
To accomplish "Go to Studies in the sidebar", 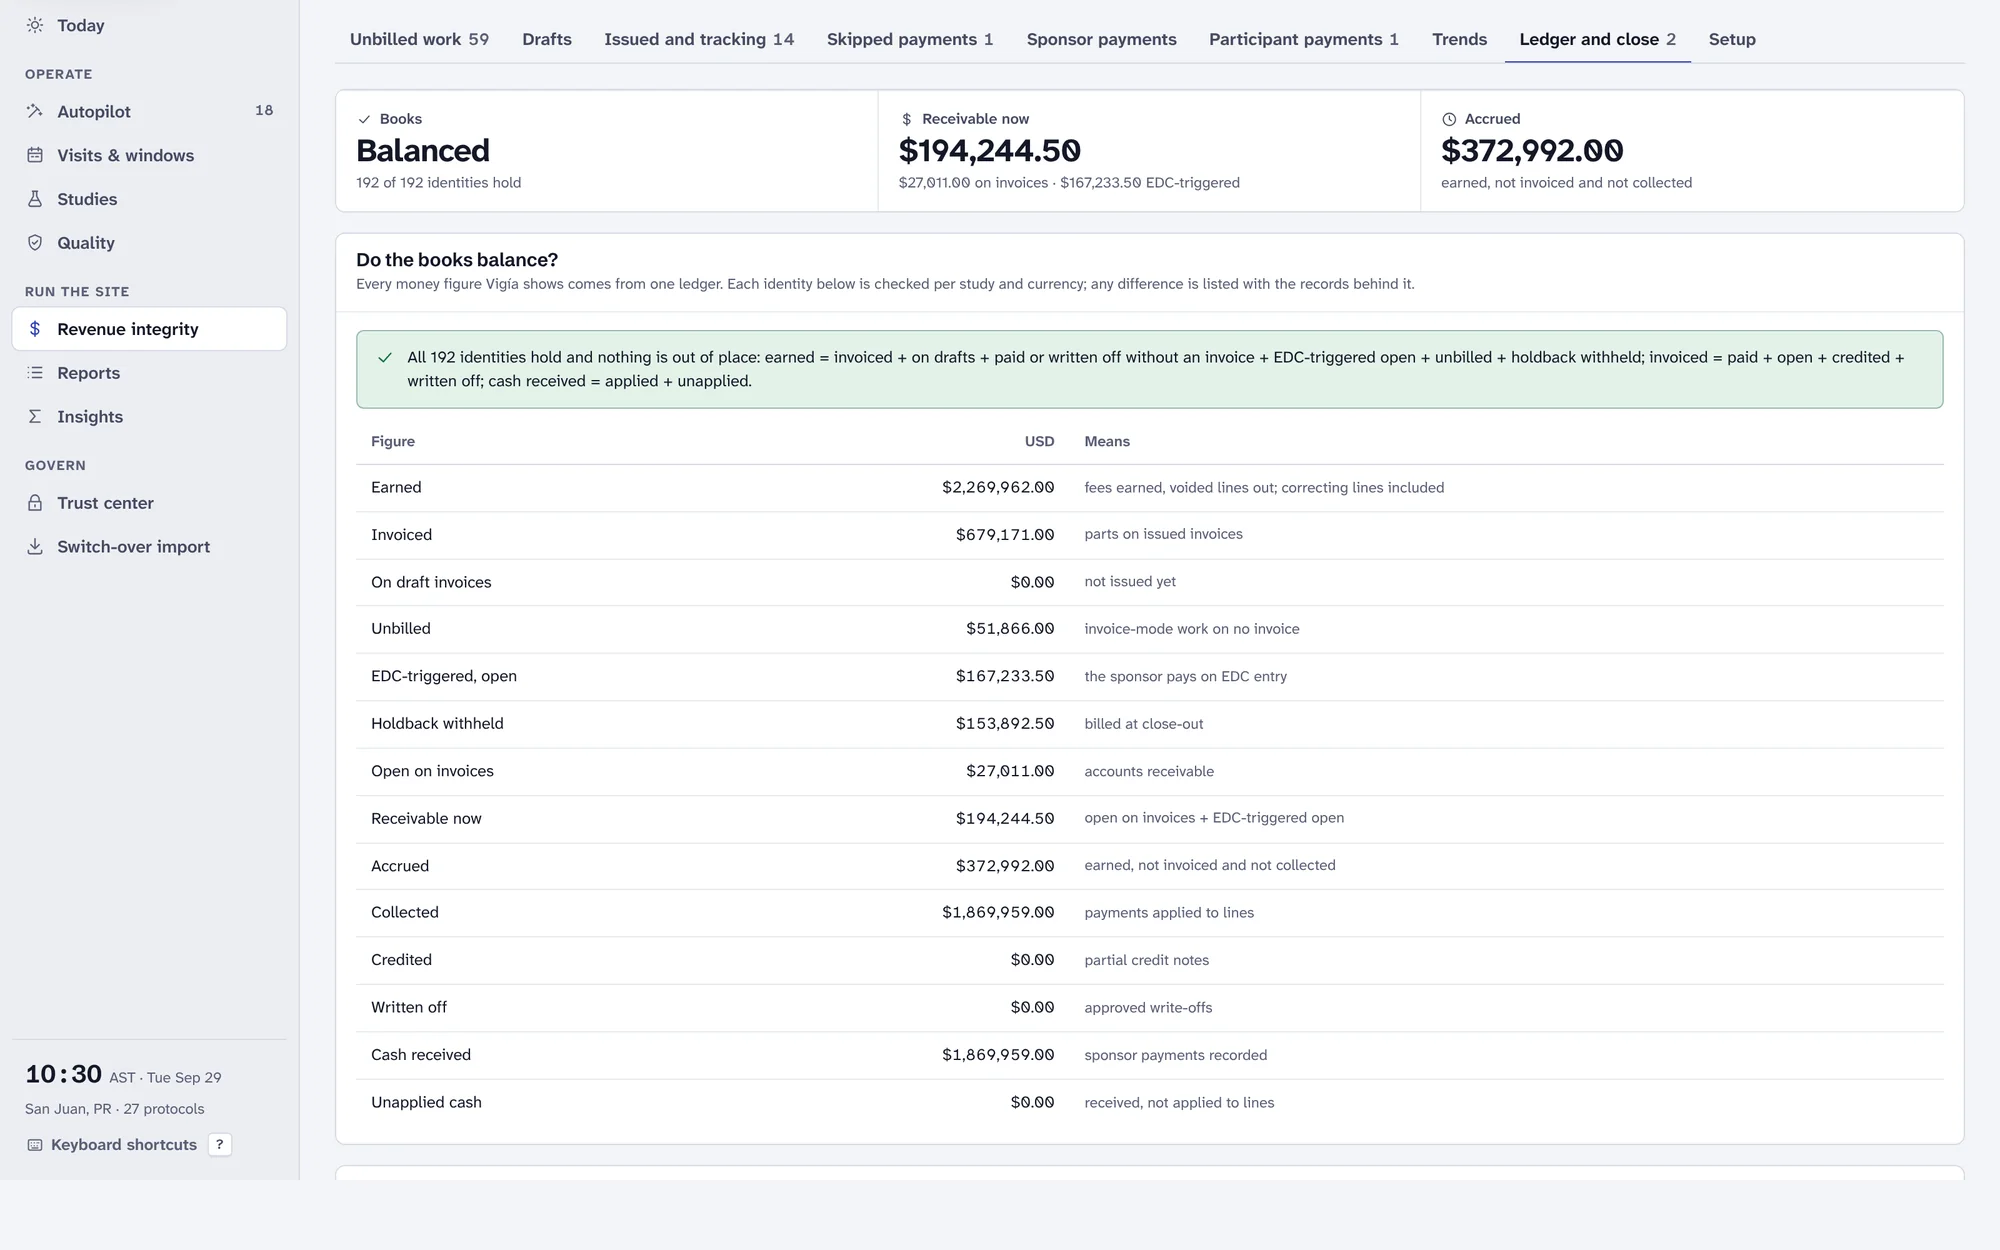I will [149, 199].
